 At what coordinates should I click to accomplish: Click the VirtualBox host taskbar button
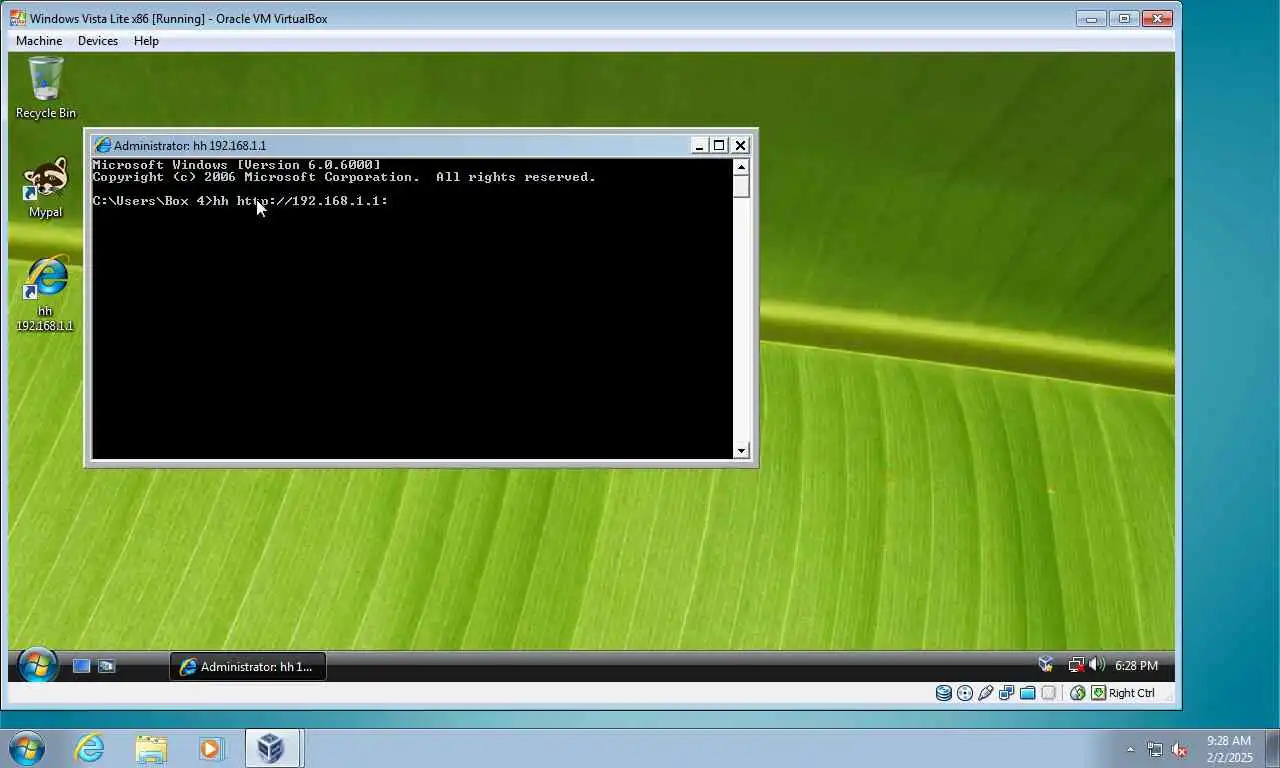pos(272,748)
